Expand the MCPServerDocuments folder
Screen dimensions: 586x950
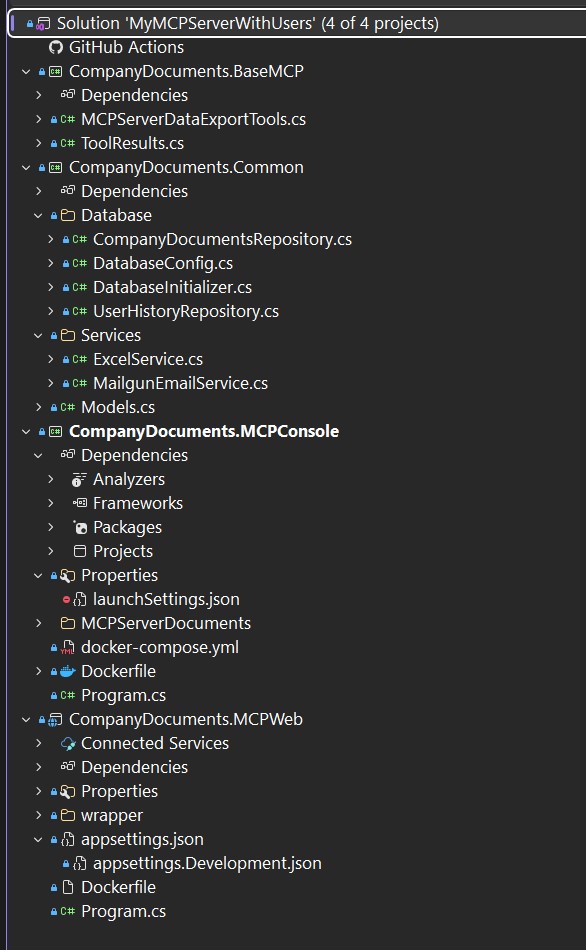tap(38, 623)
